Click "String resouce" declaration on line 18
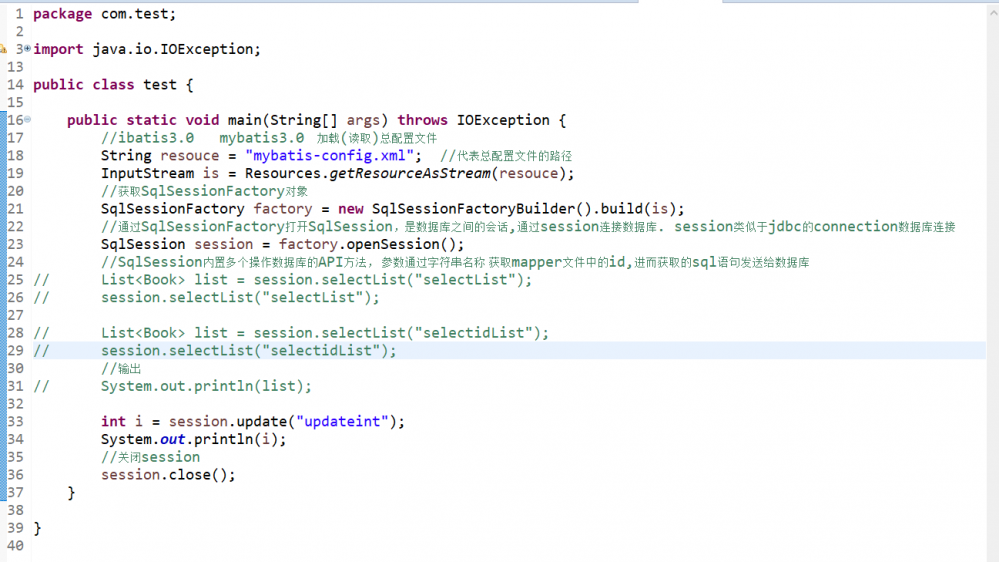Viewport: 999px width, 562px height. 160,155
